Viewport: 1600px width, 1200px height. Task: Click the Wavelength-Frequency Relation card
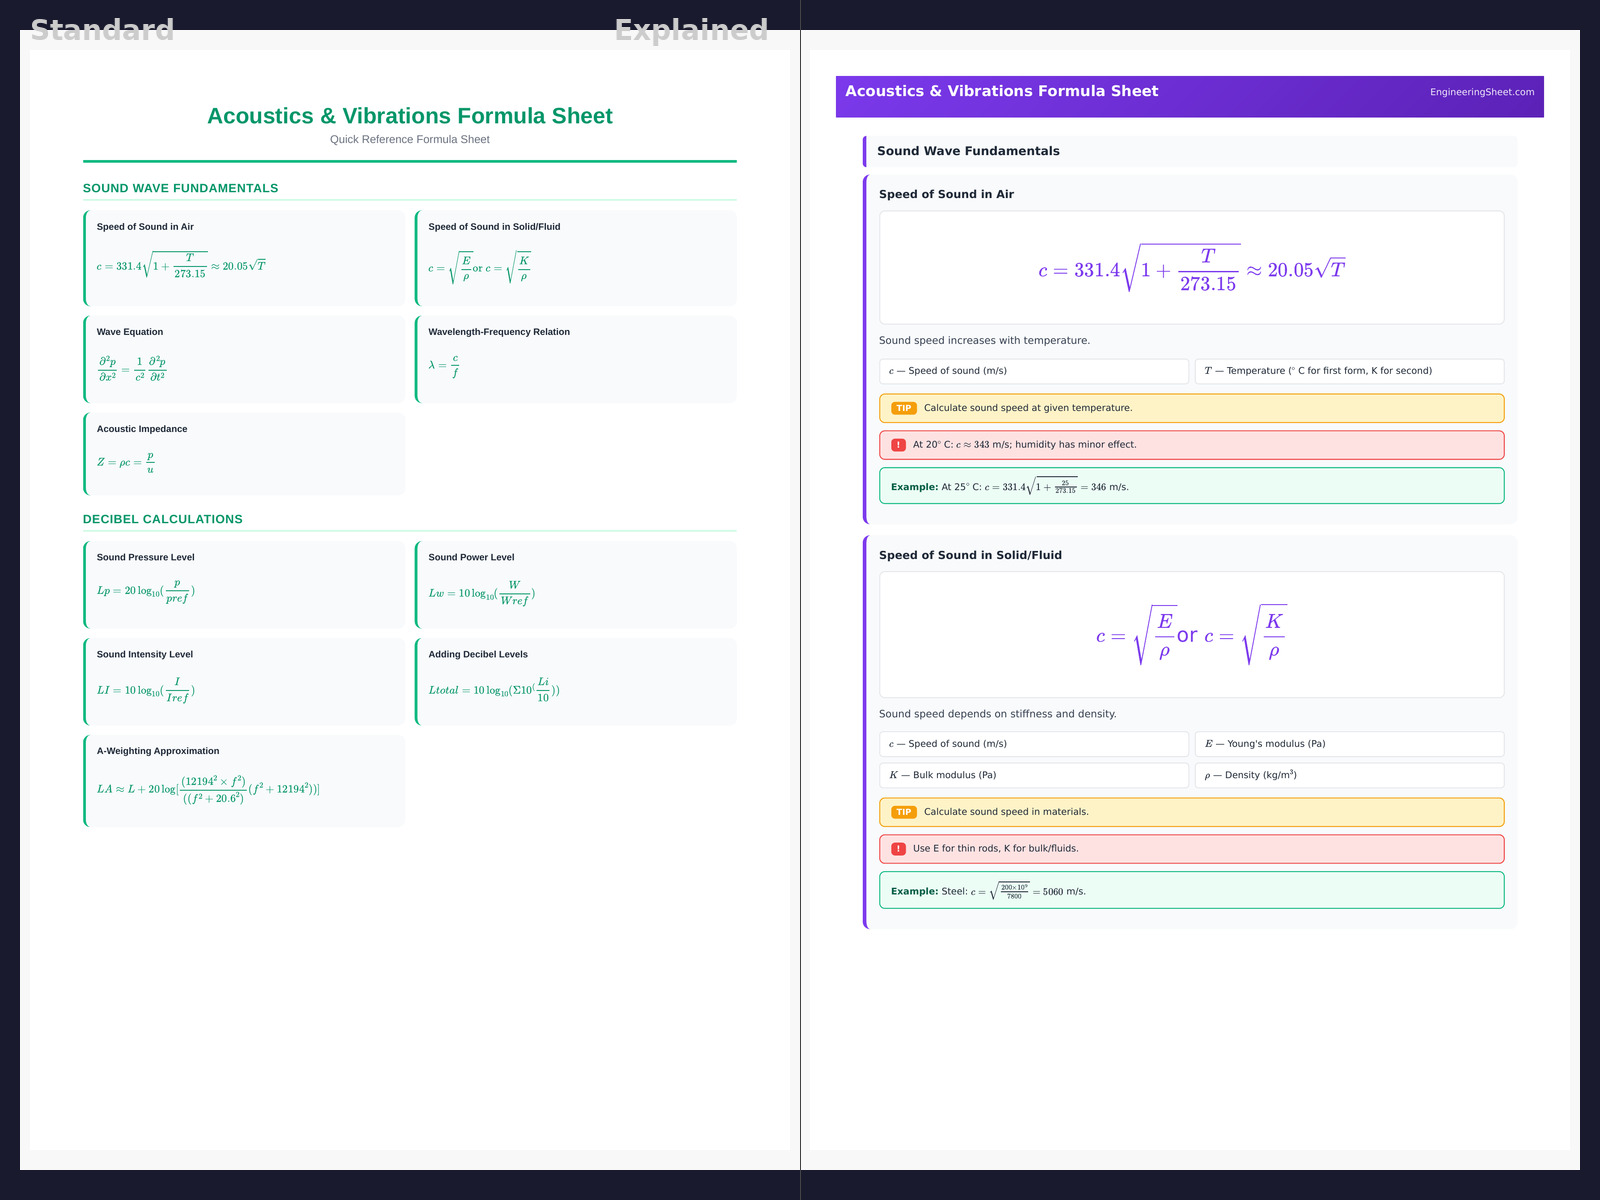coord(576,360)
